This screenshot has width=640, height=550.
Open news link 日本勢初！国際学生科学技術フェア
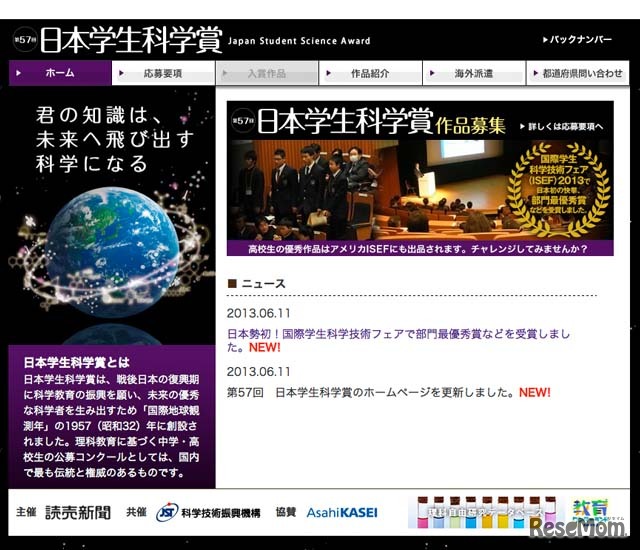[x=398, y=340]
